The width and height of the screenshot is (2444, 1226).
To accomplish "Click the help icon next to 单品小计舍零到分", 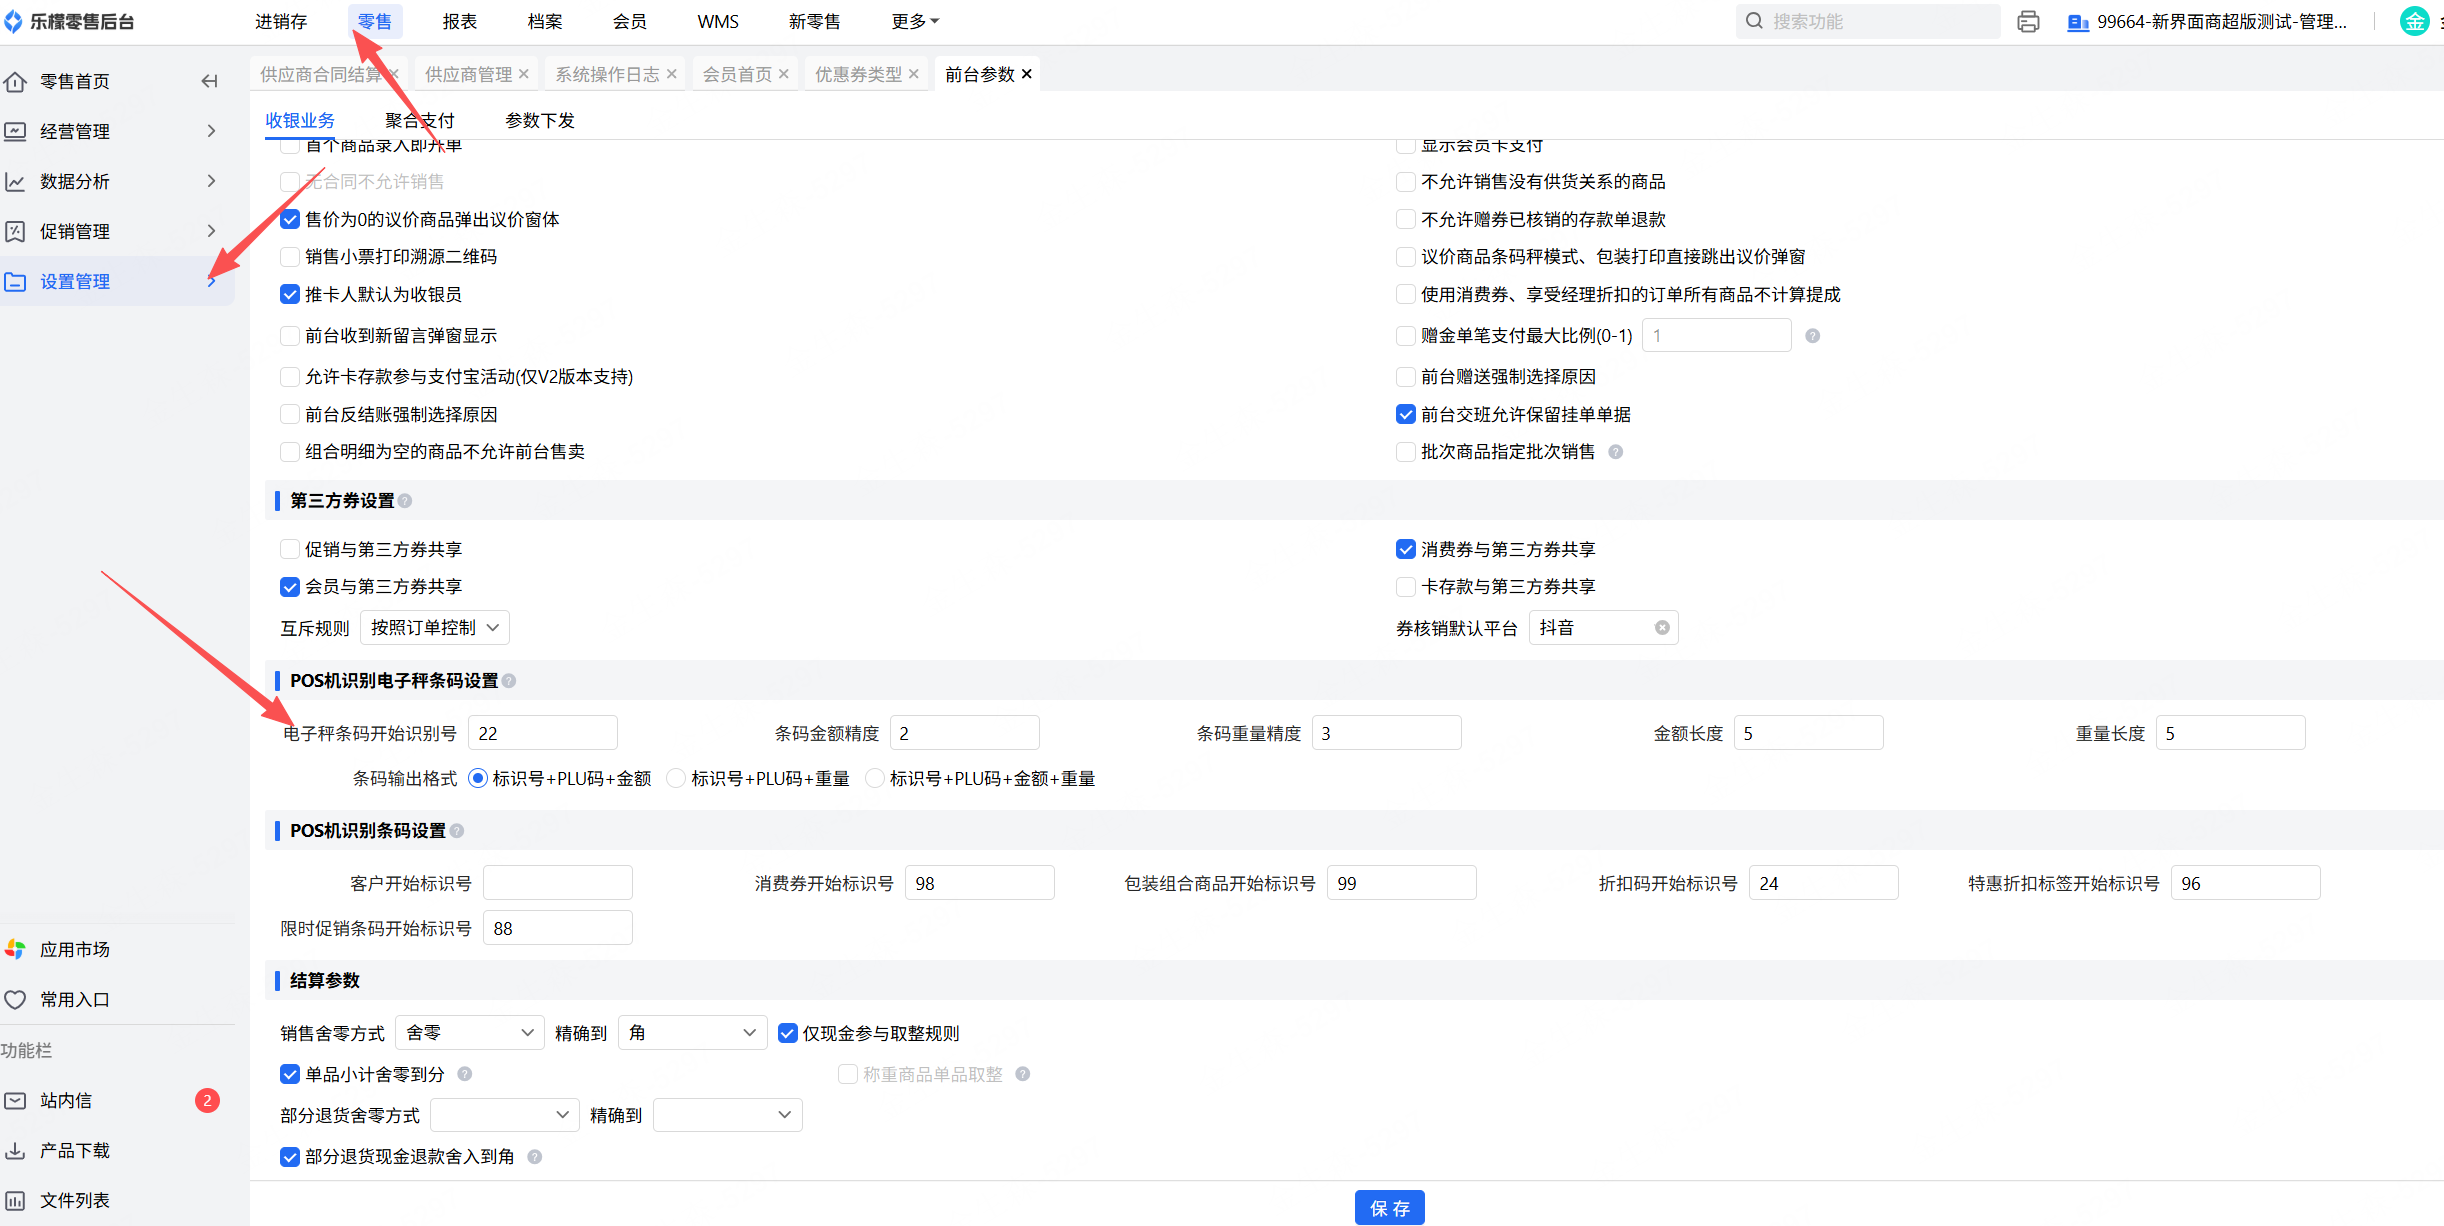I will [465, 1074].
